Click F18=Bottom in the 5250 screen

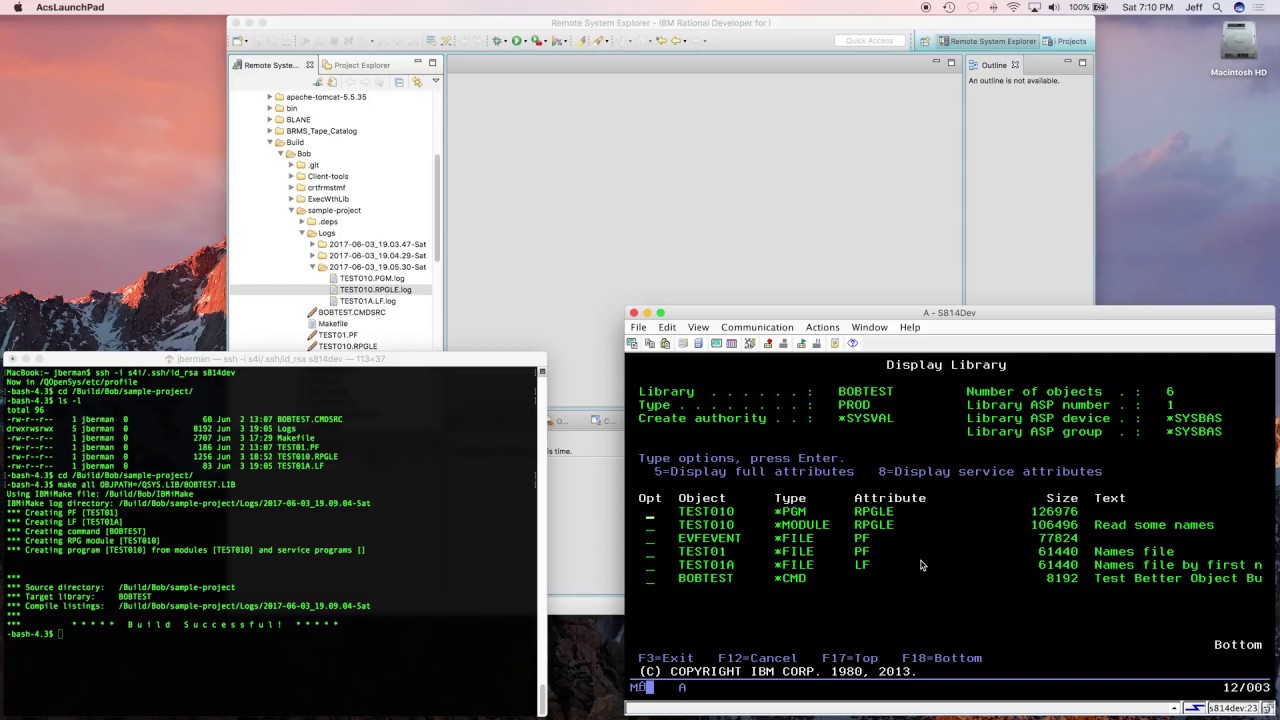tap(942, 658)
